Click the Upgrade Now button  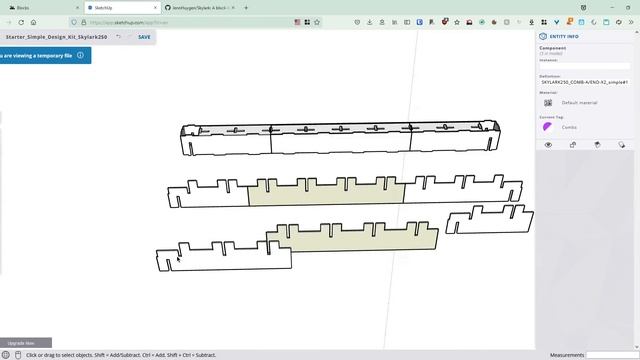point(25,343)
